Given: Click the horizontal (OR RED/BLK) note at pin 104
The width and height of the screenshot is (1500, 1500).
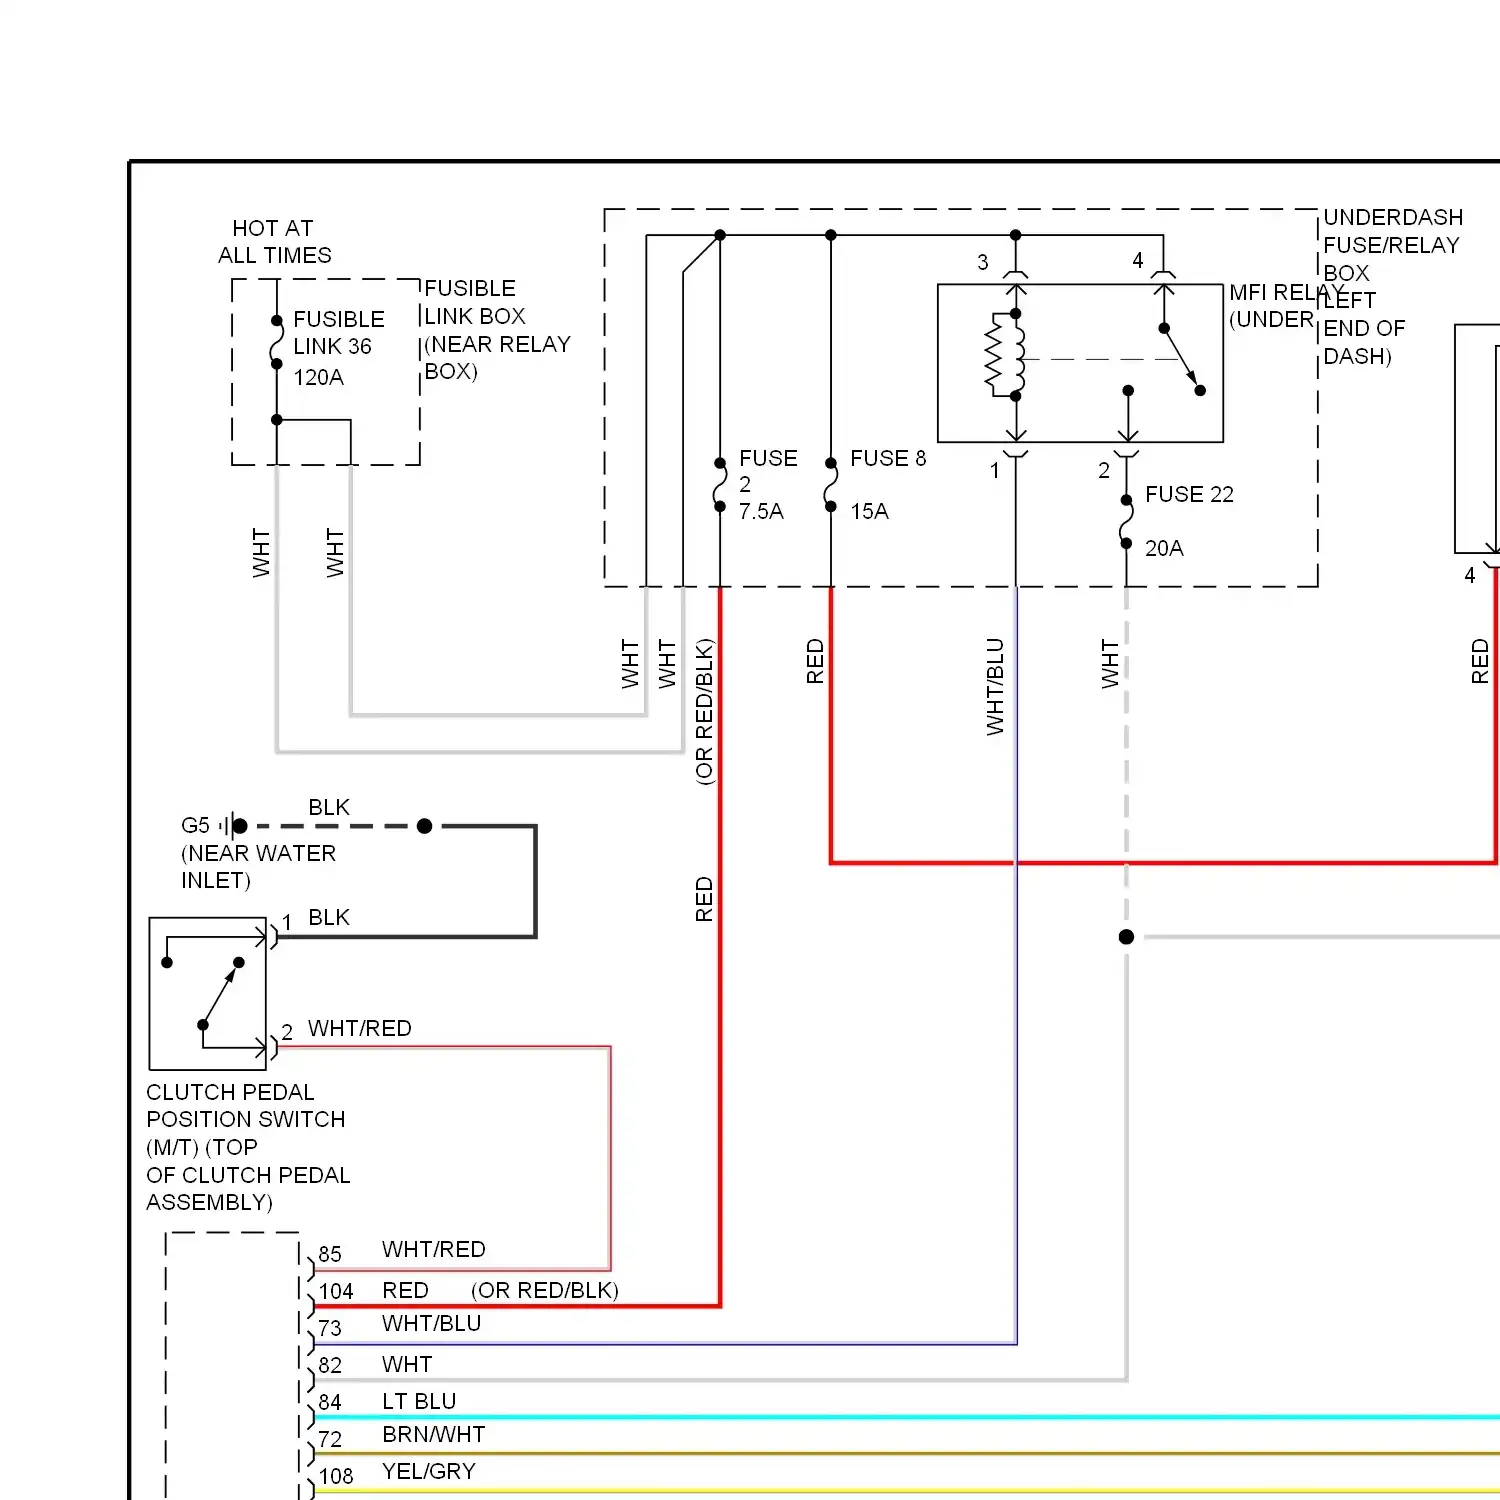Looking at the screenshot, I should pos(545,1290).
